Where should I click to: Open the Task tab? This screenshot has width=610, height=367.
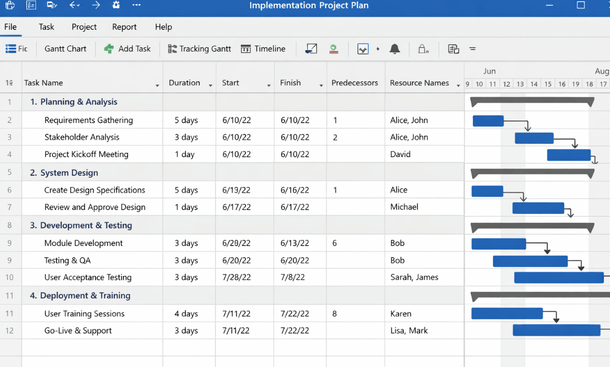tap(46, 27)
